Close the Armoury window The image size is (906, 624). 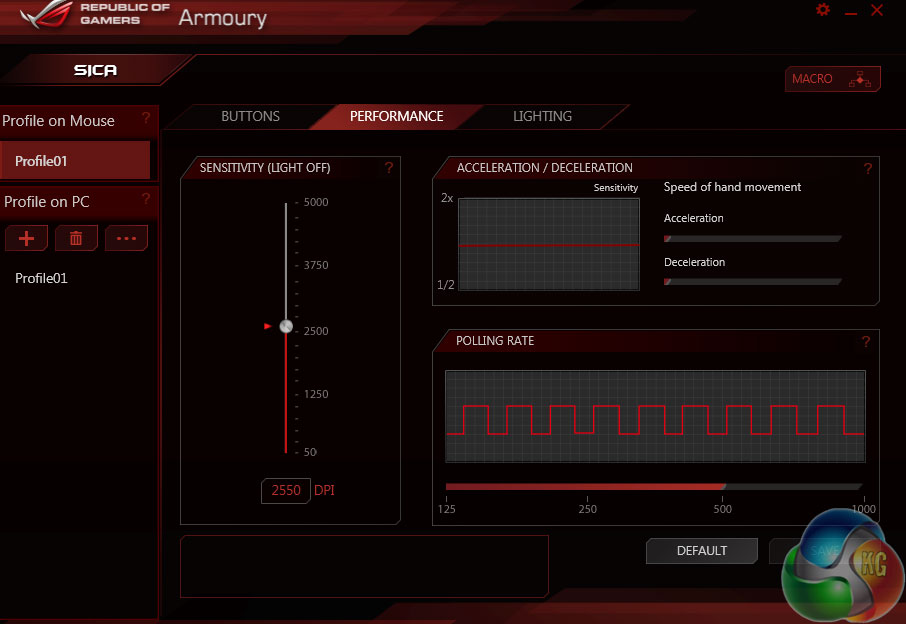click(x=877, y=10)
